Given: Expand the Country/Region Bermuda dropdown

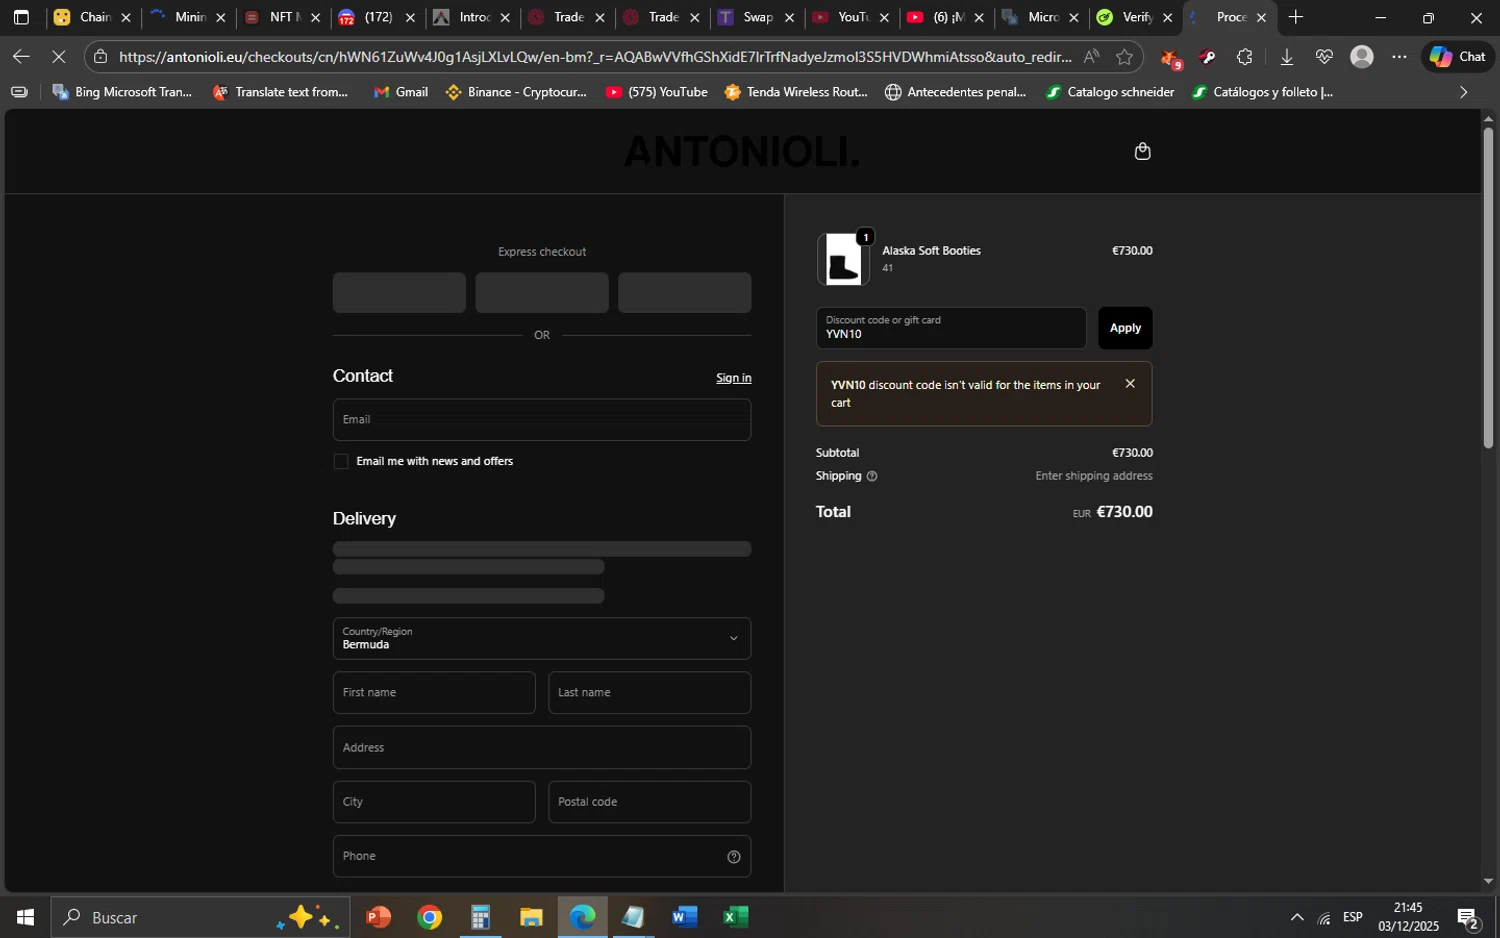Looking at the screenshot, I should pyautogui.click(x=542, y=638).
